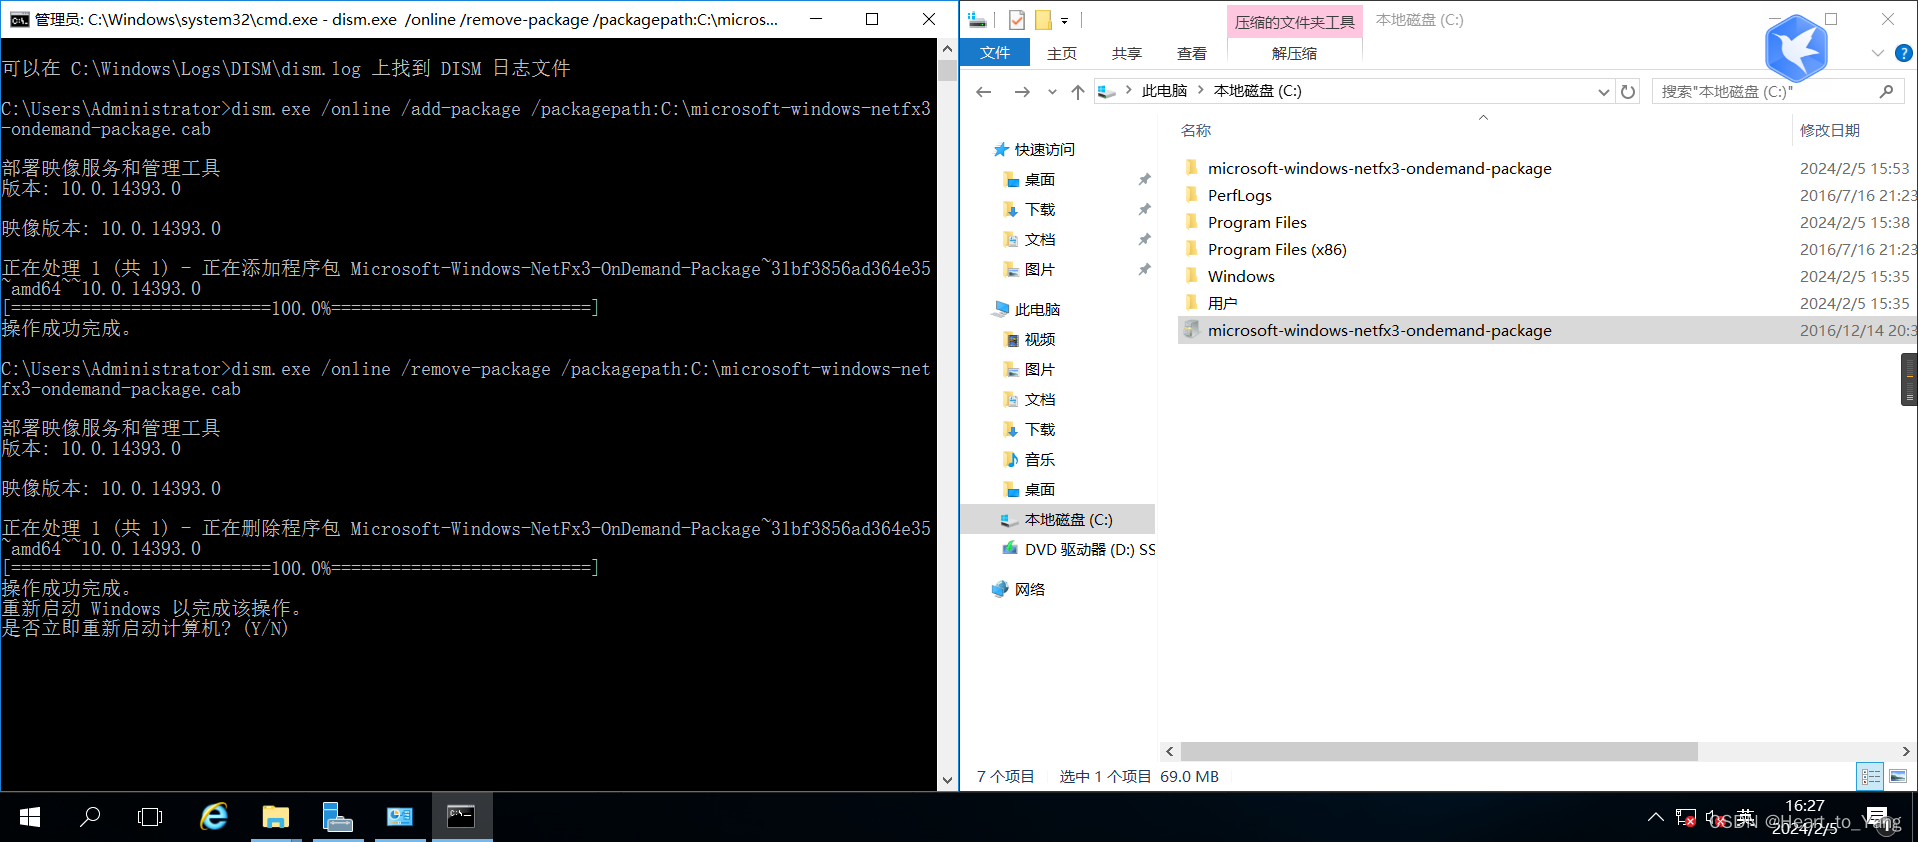
Task: Select 快速访问 in the navigation pane
Action: coord(1045,150)
